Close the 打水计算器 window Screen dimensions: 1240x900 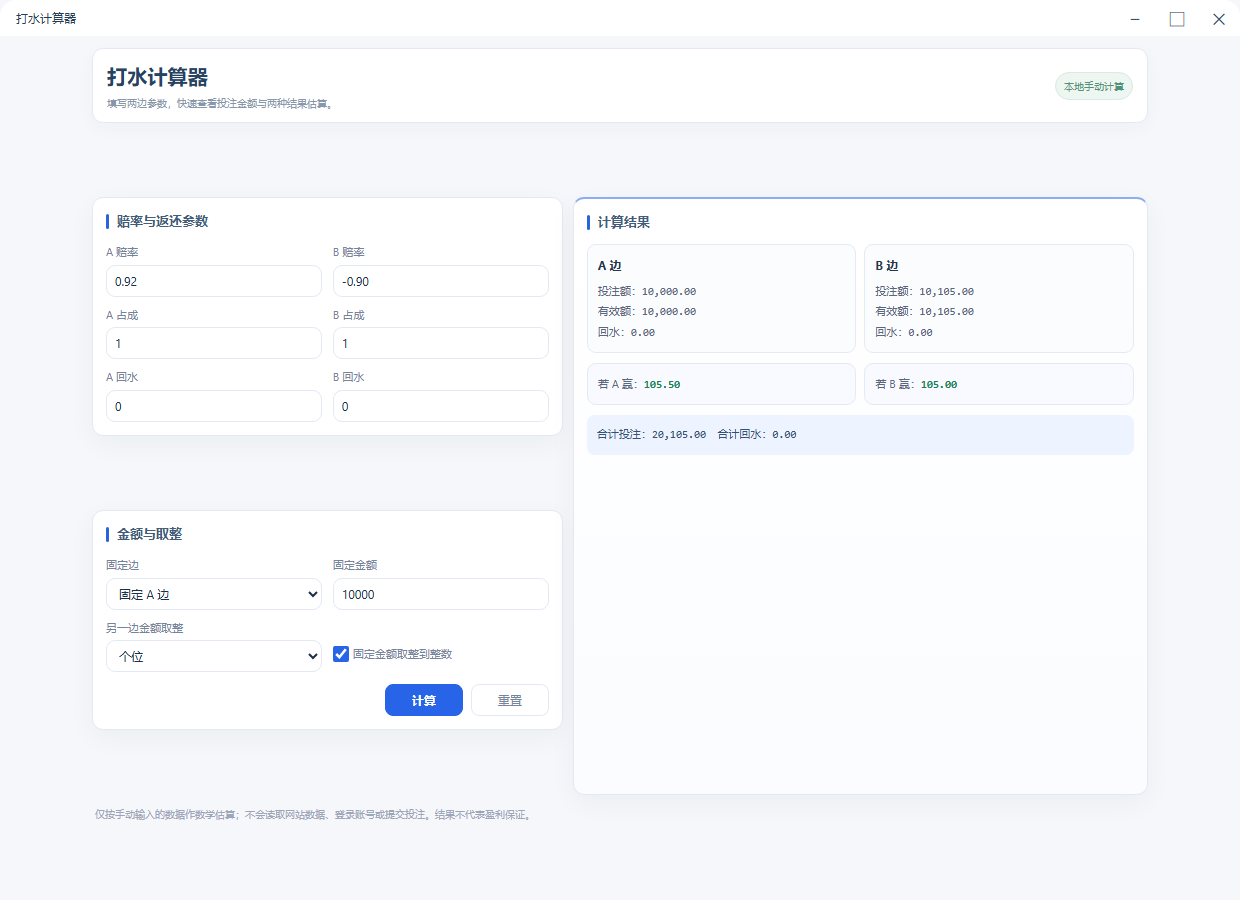point(1219,19)
